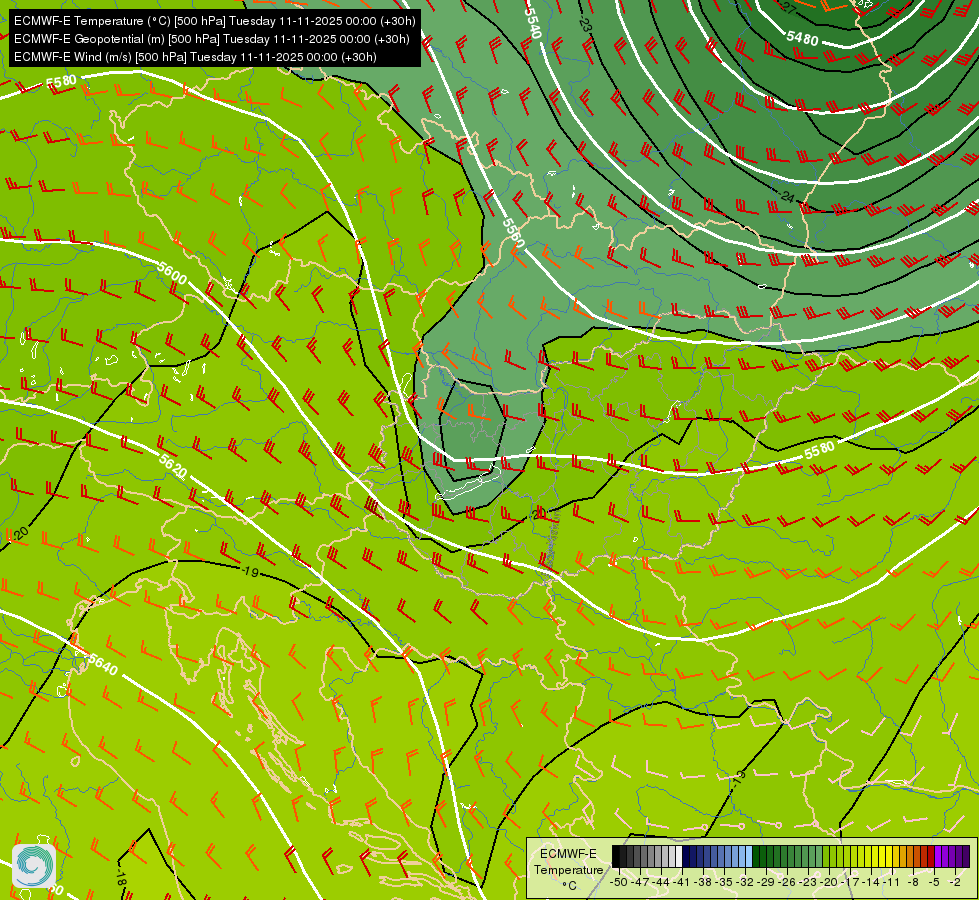The width and height of the screenshot is (979, 900).
Task: Click the -2 tick value in legend
Action: click(955, 883)
